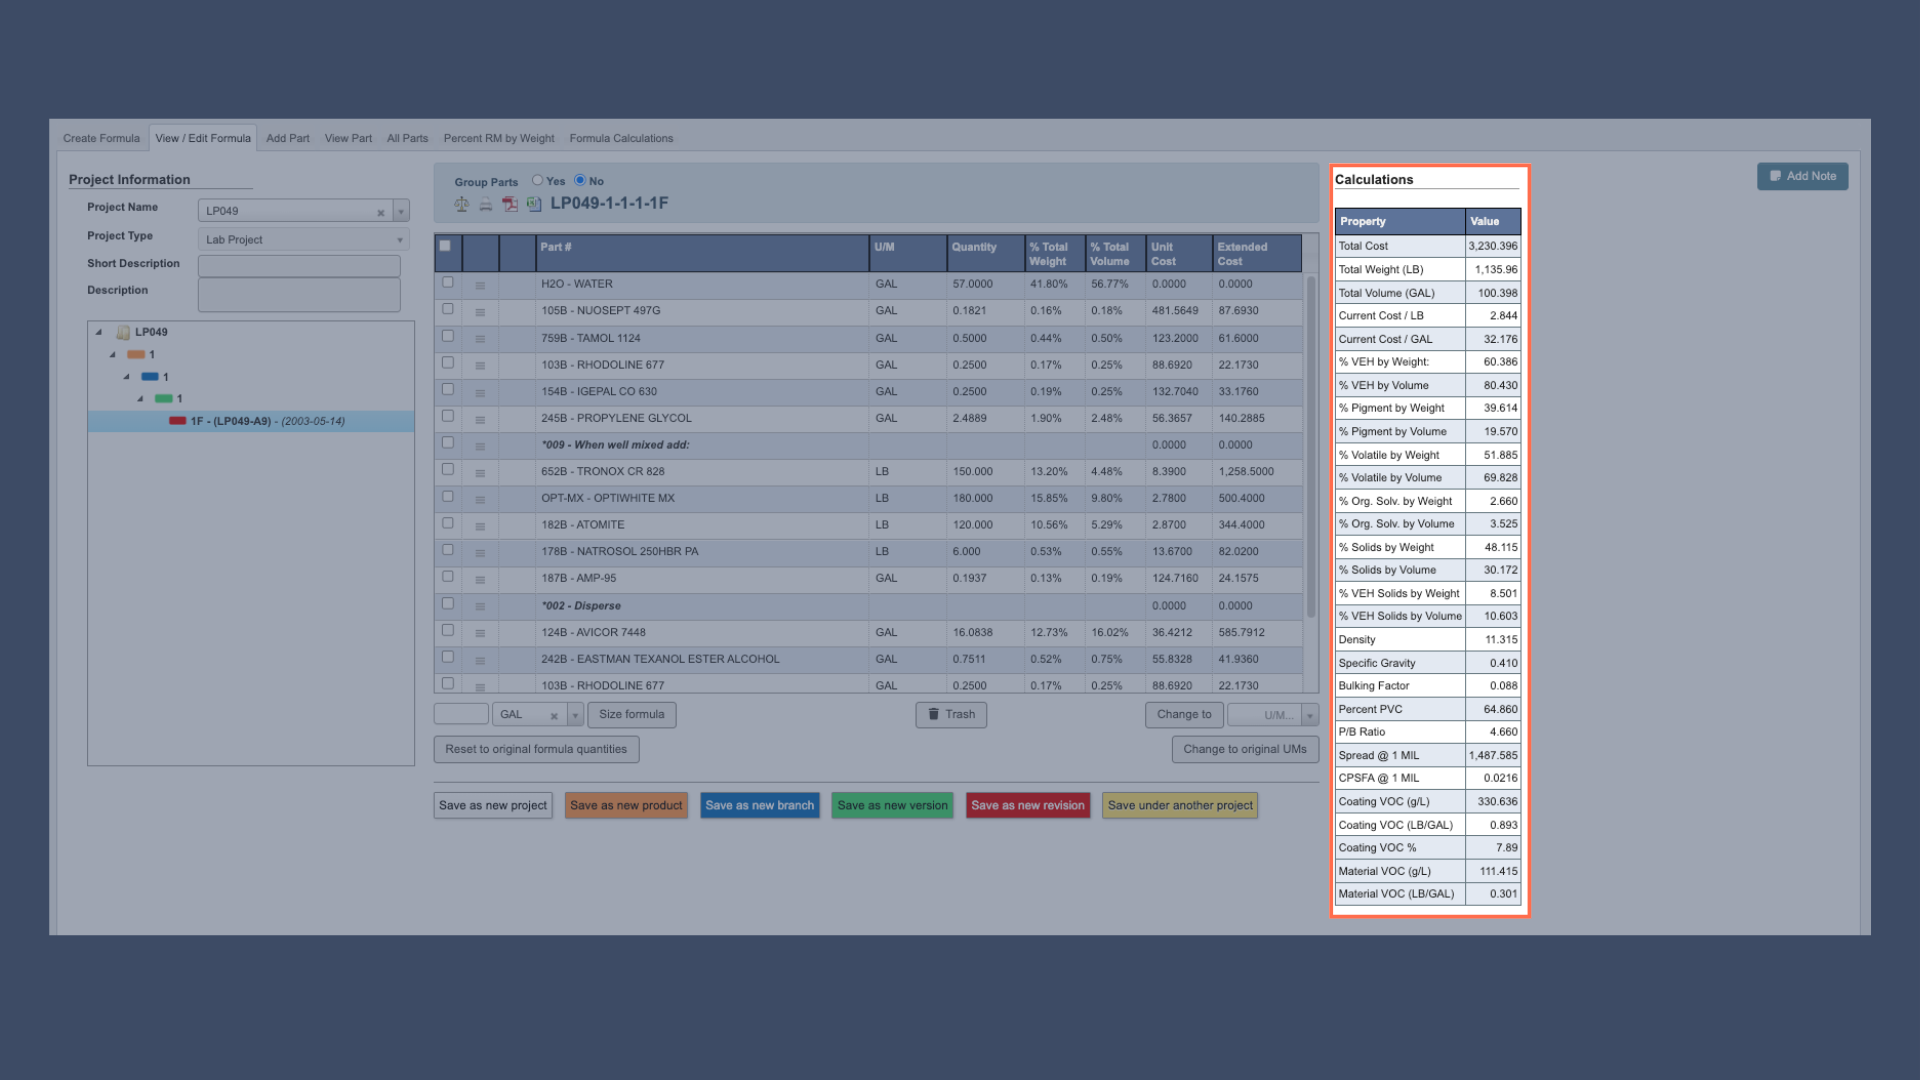This screenshot has width=1920, height=1080.
Task: Click Reset to original formula quantities
Action: (535, 748)
